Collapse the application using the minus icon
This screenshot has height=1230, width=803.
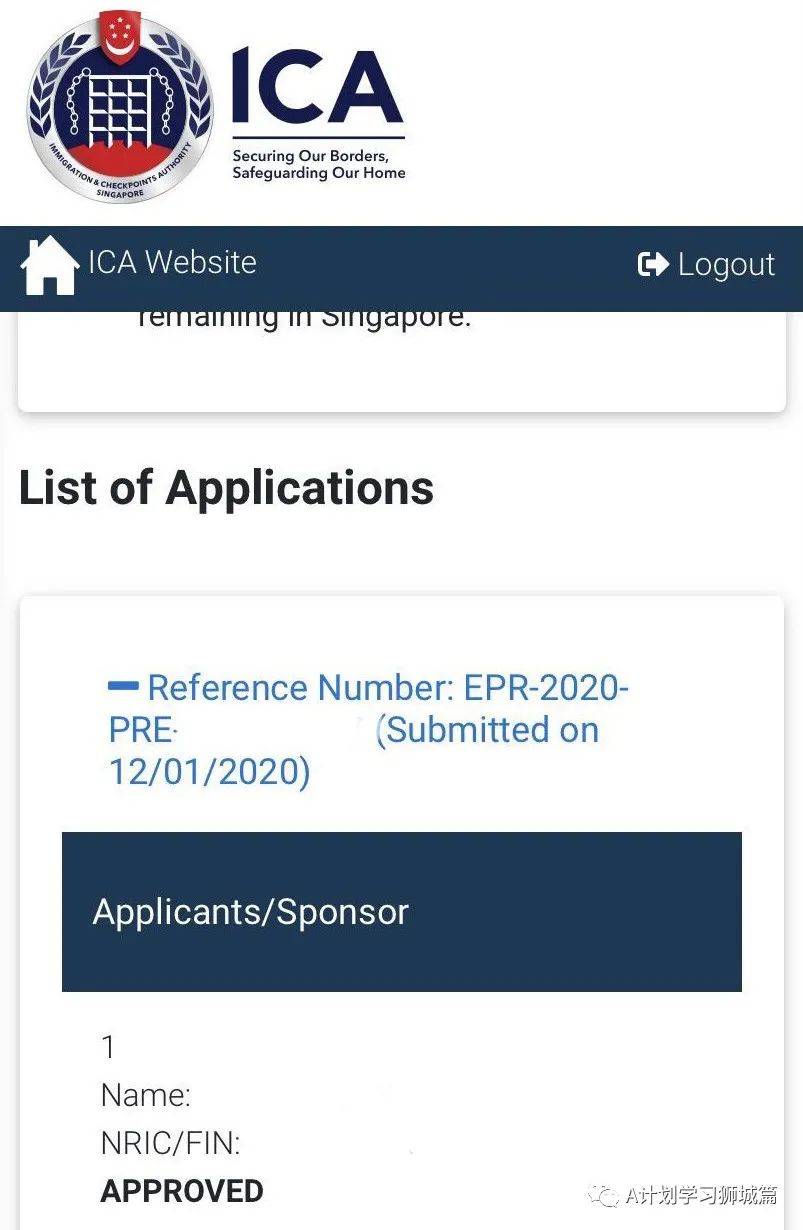click(x=123, y=686)
